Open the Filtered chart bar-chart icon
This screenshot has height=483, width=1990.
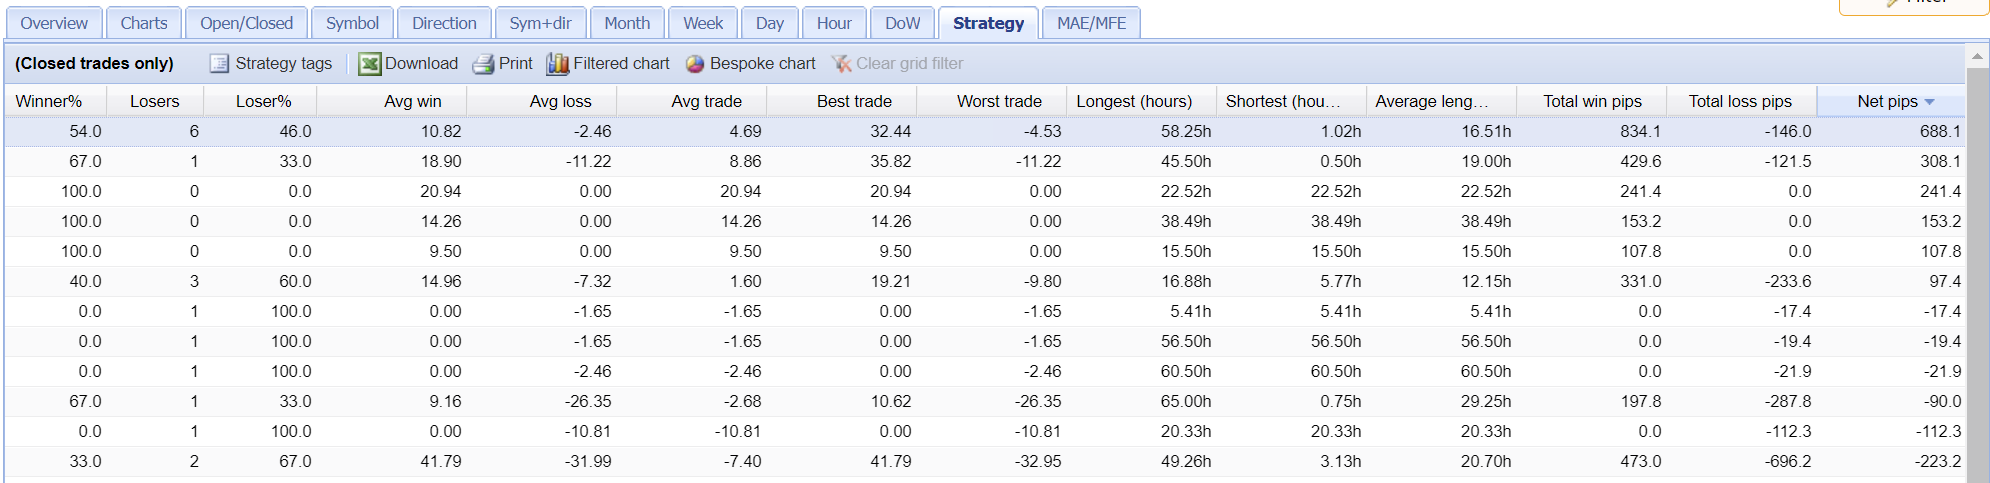pos(558,64)
